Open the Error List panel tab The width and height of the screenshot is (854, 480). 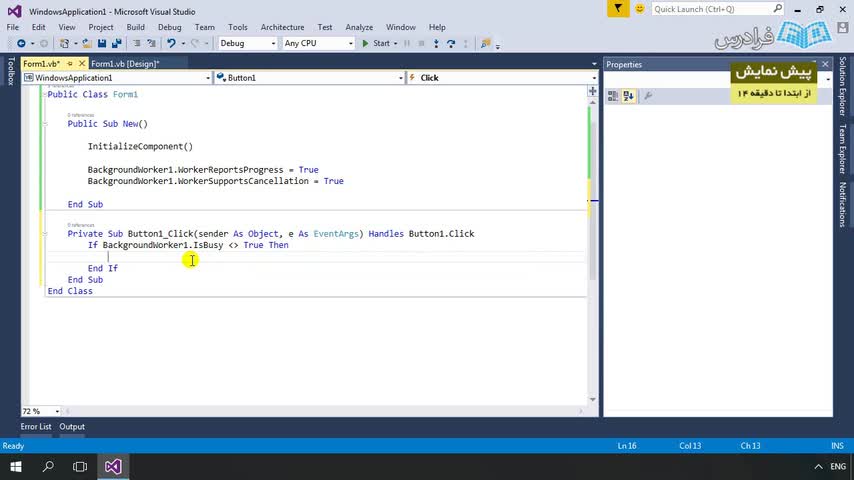(x=36, y=427)
